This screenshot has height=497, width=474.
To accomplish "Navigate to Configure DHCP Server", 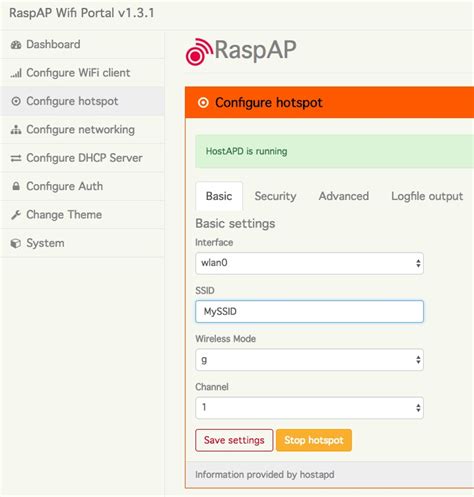I will (x=82, y=158).
